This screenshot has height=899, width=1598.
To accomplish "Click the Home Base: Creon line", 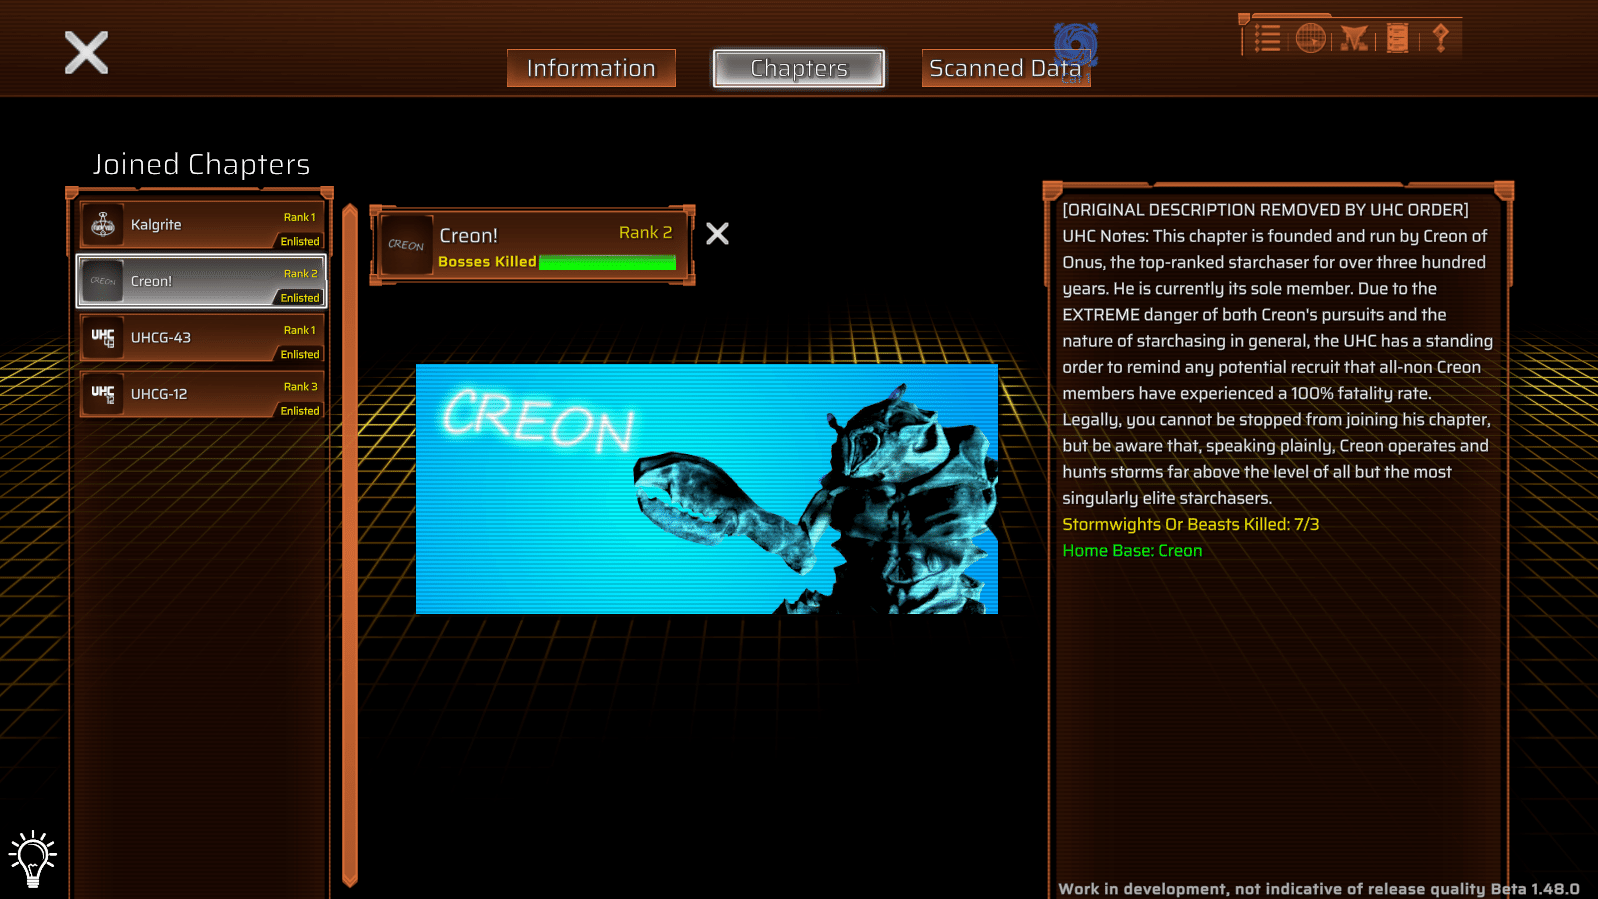I will coord(1132,550).
